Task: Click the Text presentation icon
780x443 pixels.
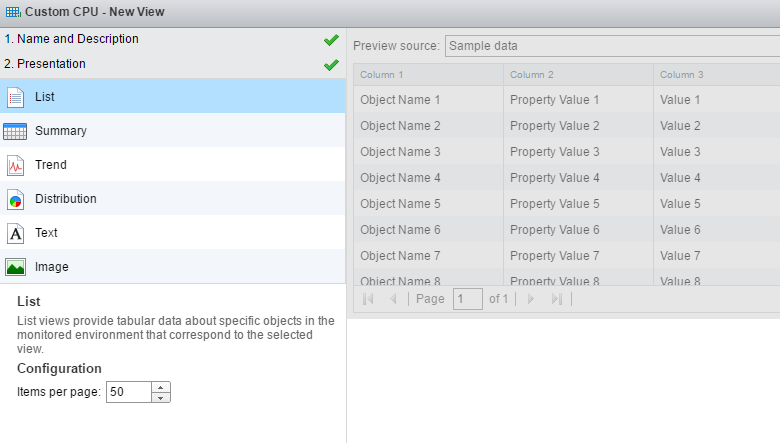Action: pos(15,233)
